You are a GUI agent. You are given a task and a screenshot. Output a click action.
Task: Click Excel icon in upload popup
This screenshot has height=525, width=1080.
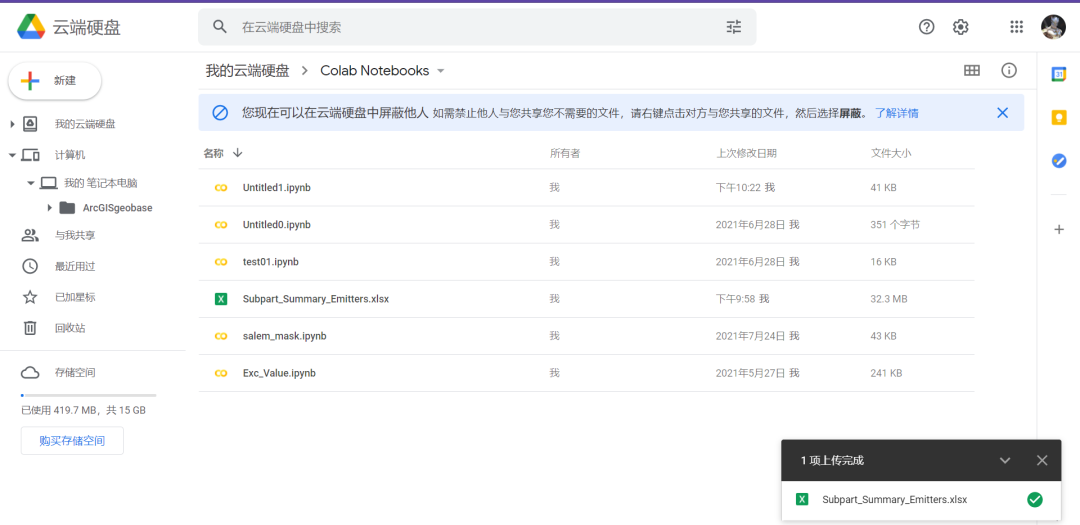click(x=802, y=500)
